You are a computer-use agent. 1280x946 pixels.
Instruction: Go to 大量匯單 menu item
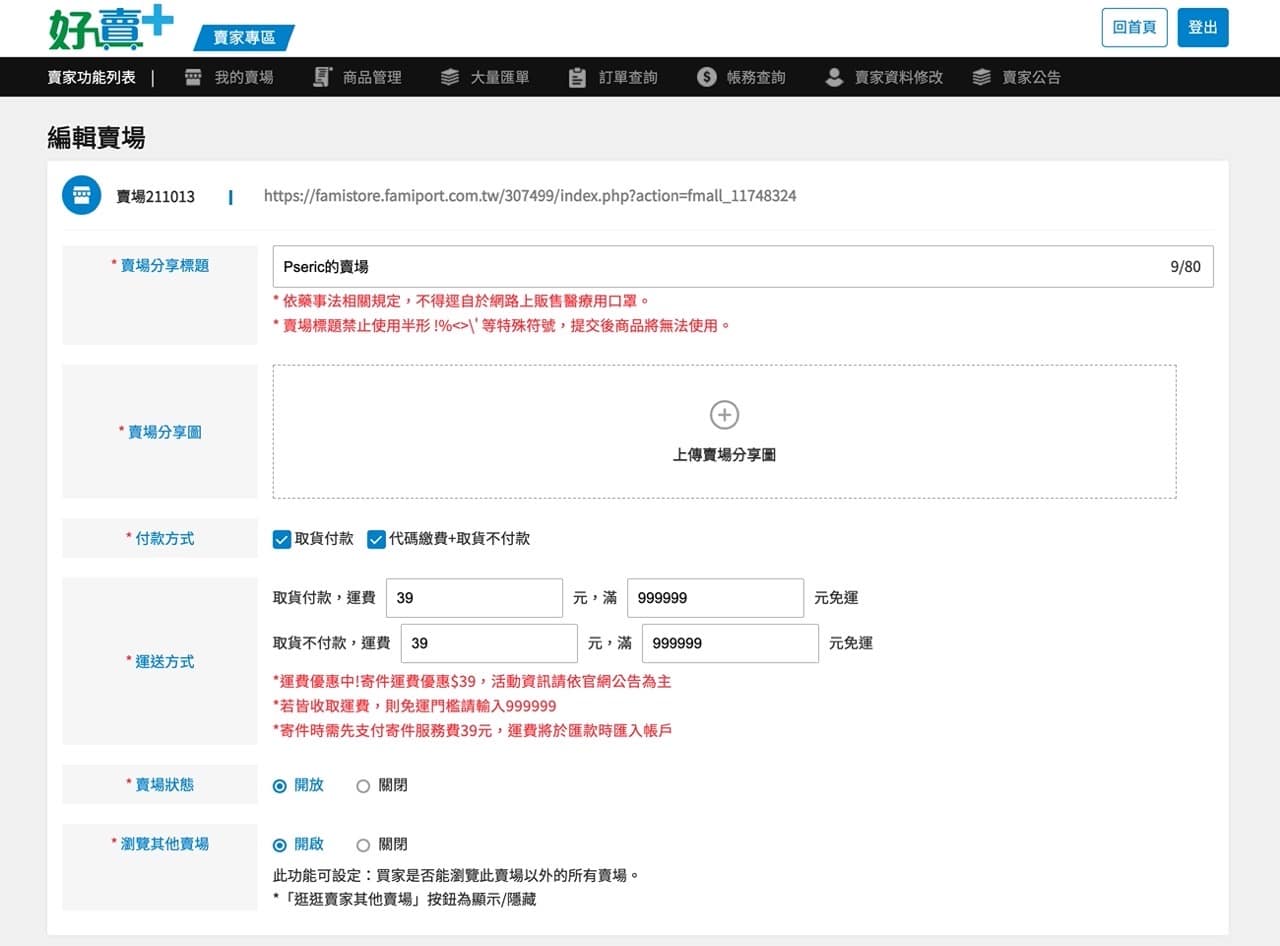pyautogui.click(x=500, y=77)
